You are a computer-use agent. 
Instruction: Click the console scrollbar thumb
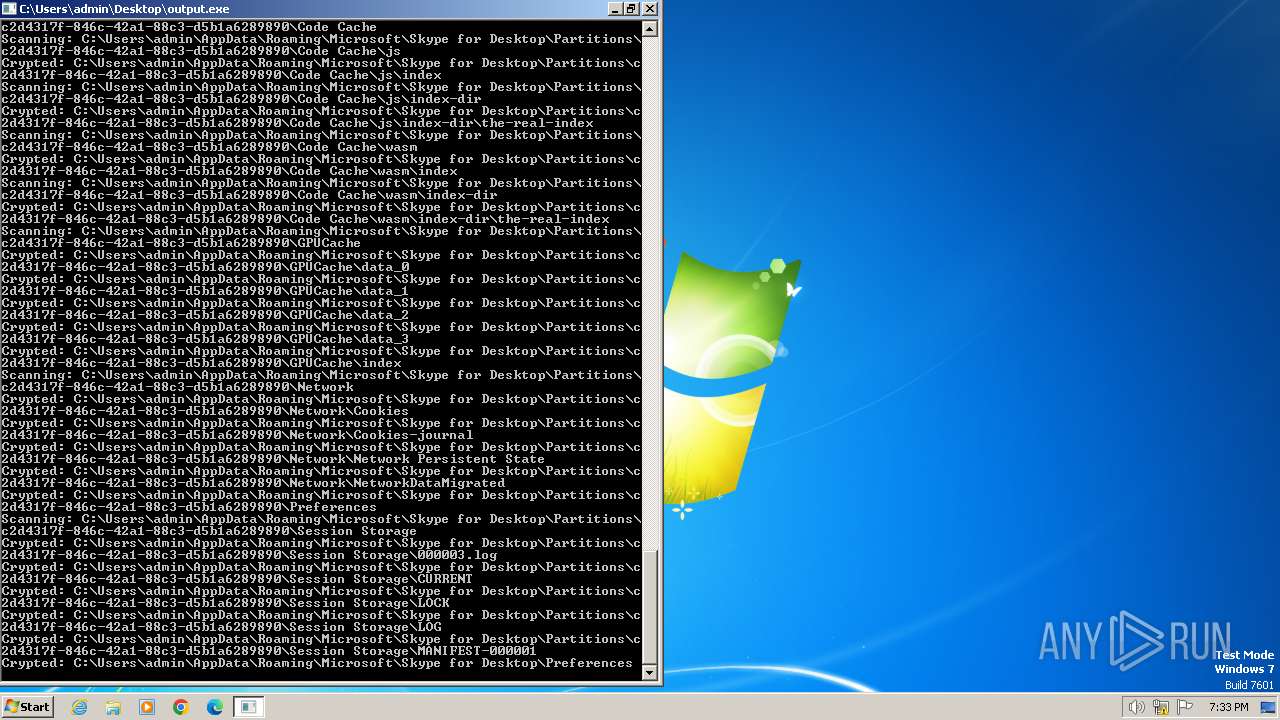point(650,607)
